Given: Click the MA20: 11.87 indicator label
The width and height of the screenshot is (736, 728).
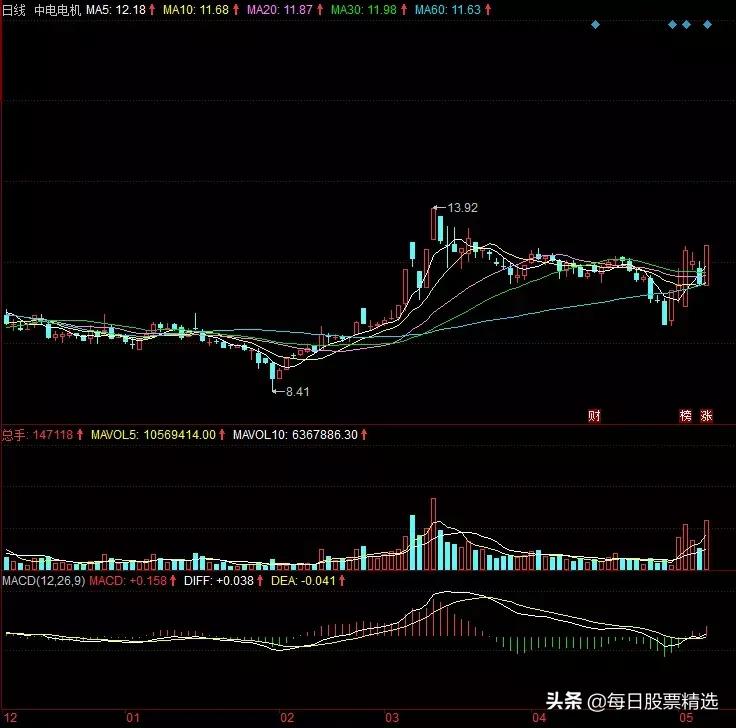Looking at the screenshot, I should pyautogui.click(x=279, y=10).
